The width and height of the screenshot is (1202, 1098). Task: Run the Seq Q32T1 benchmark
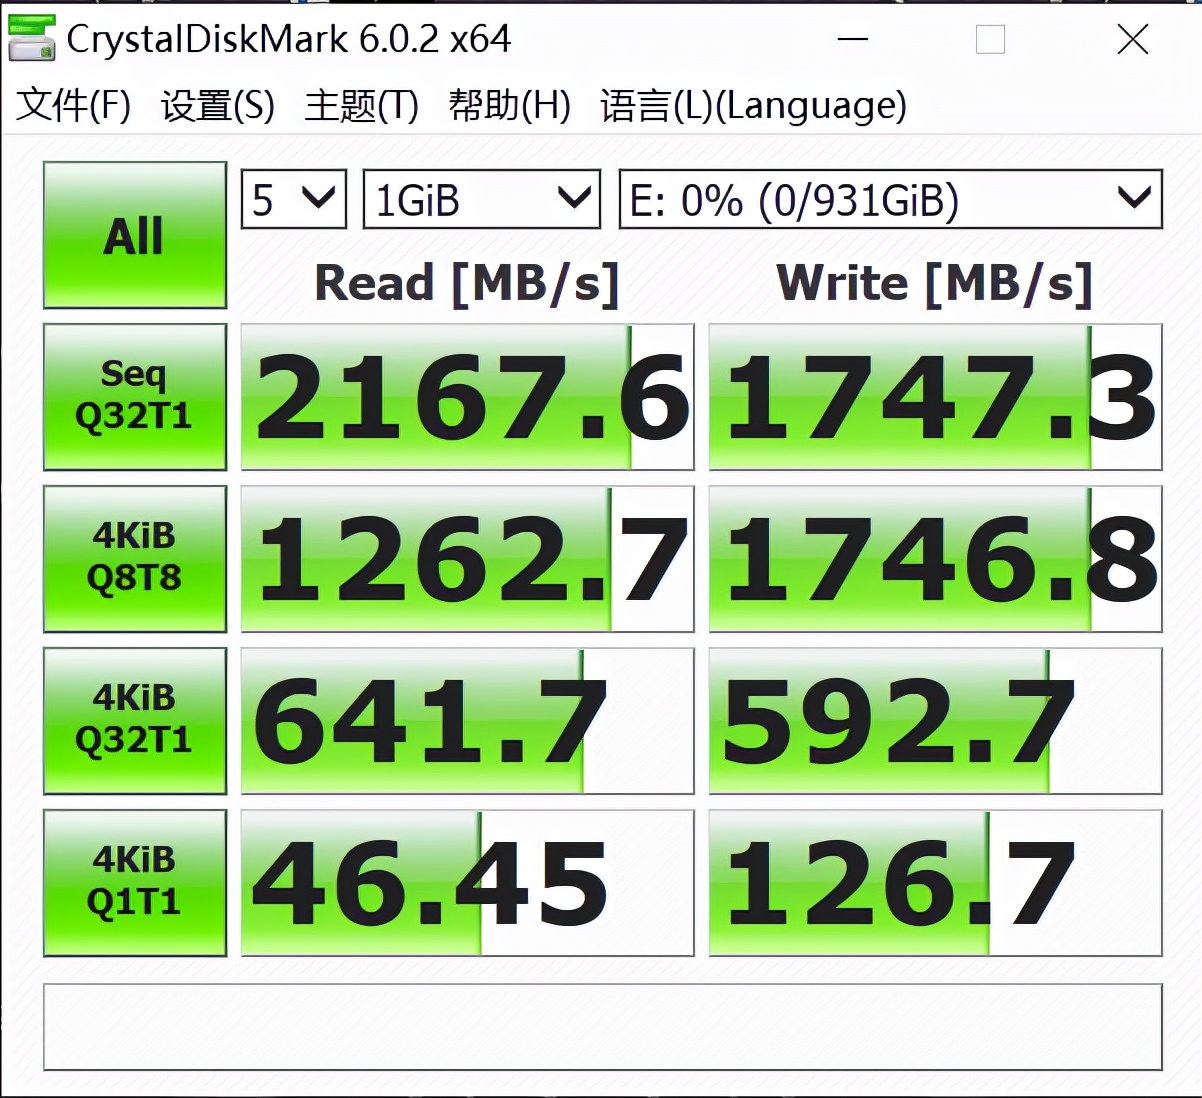134,396
